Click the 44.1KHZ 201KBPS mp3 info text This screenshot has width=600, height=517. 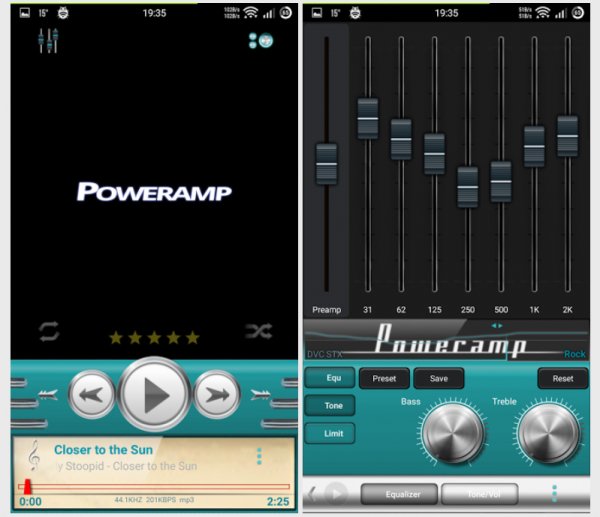[154, 500]
